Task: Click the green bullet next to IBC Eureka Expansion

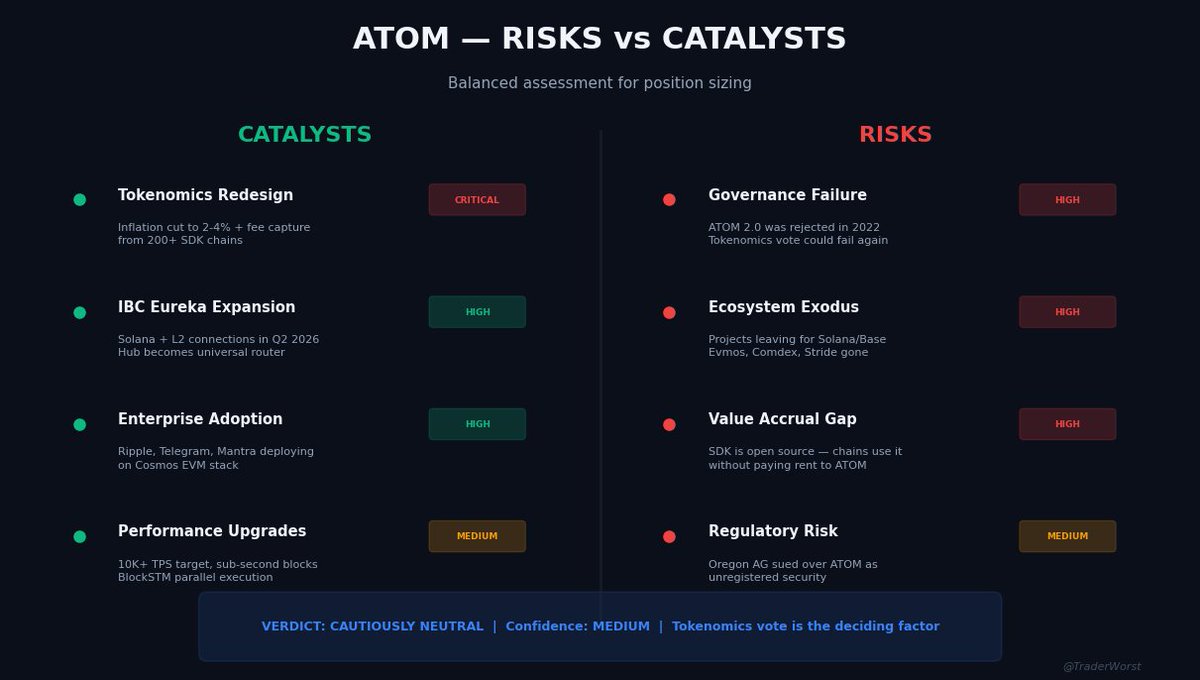Action: point(79,312)
